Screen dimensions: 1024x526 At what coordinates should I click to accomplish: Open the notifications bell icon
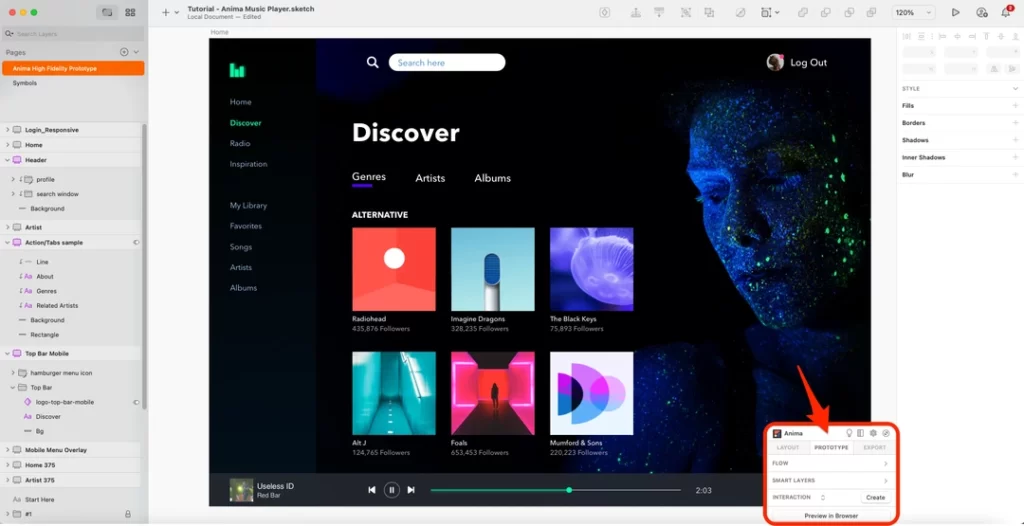[1006, 12]
